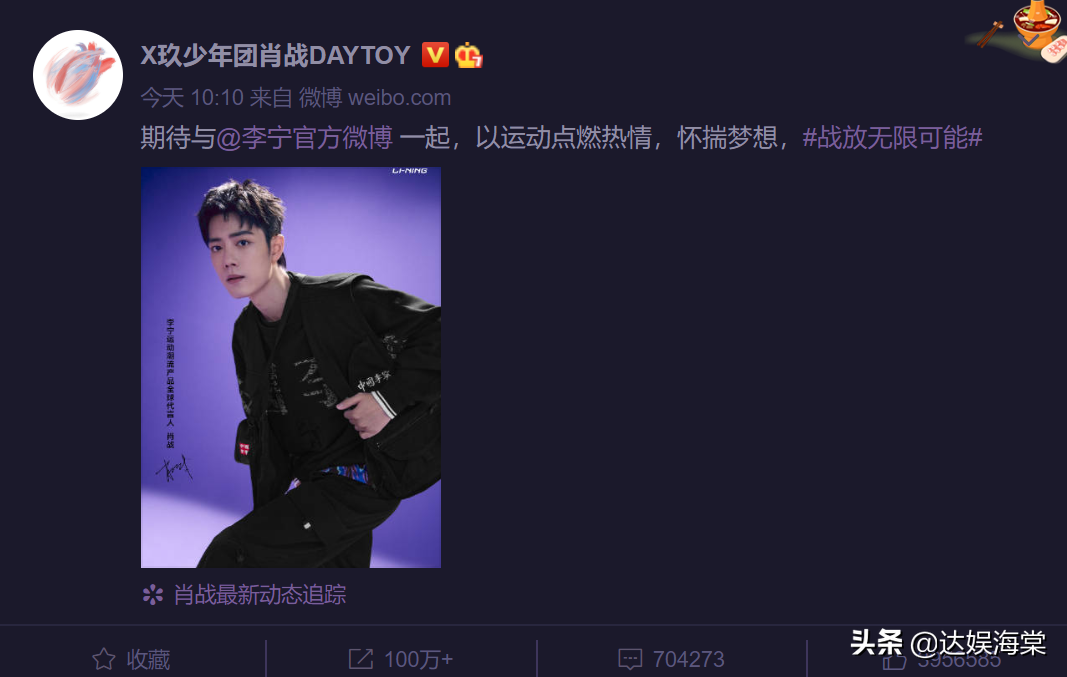The height and width of the screenshot is (677, 1067).
Task: Click the flower icon beside 肖战最新动态追踪
Action: coord(152,595)
